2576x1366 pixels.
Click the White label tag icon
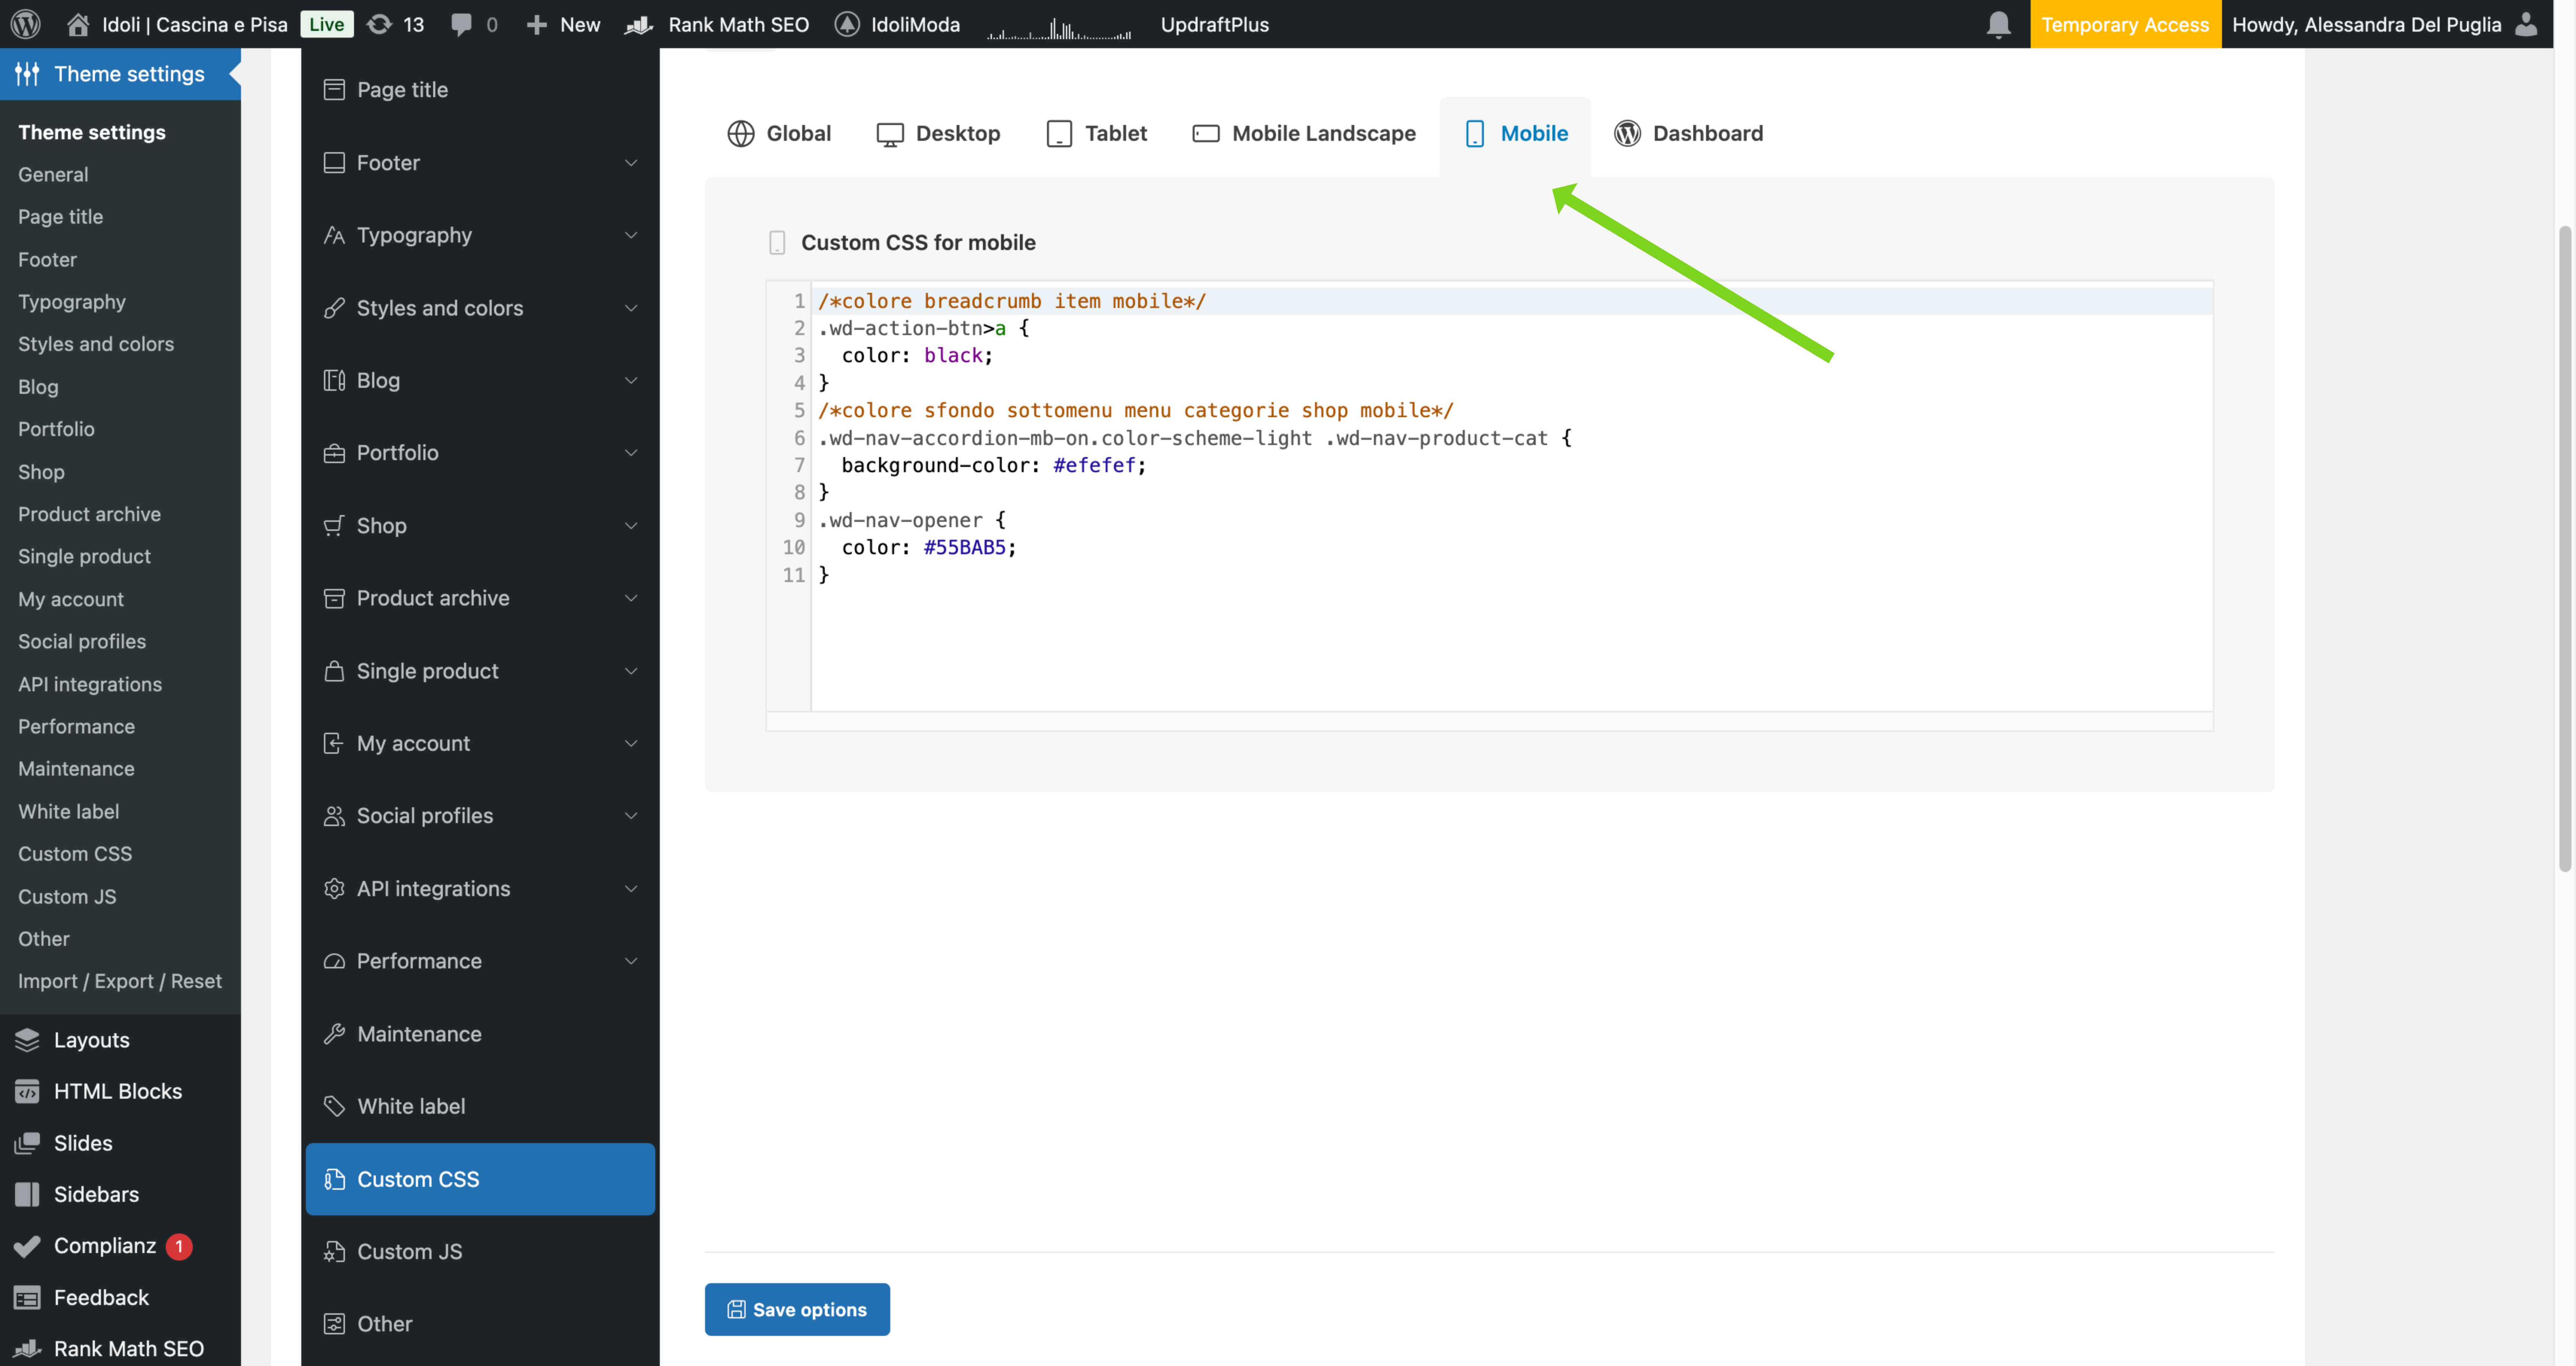pyautogui.click(x=334, y=1106)
